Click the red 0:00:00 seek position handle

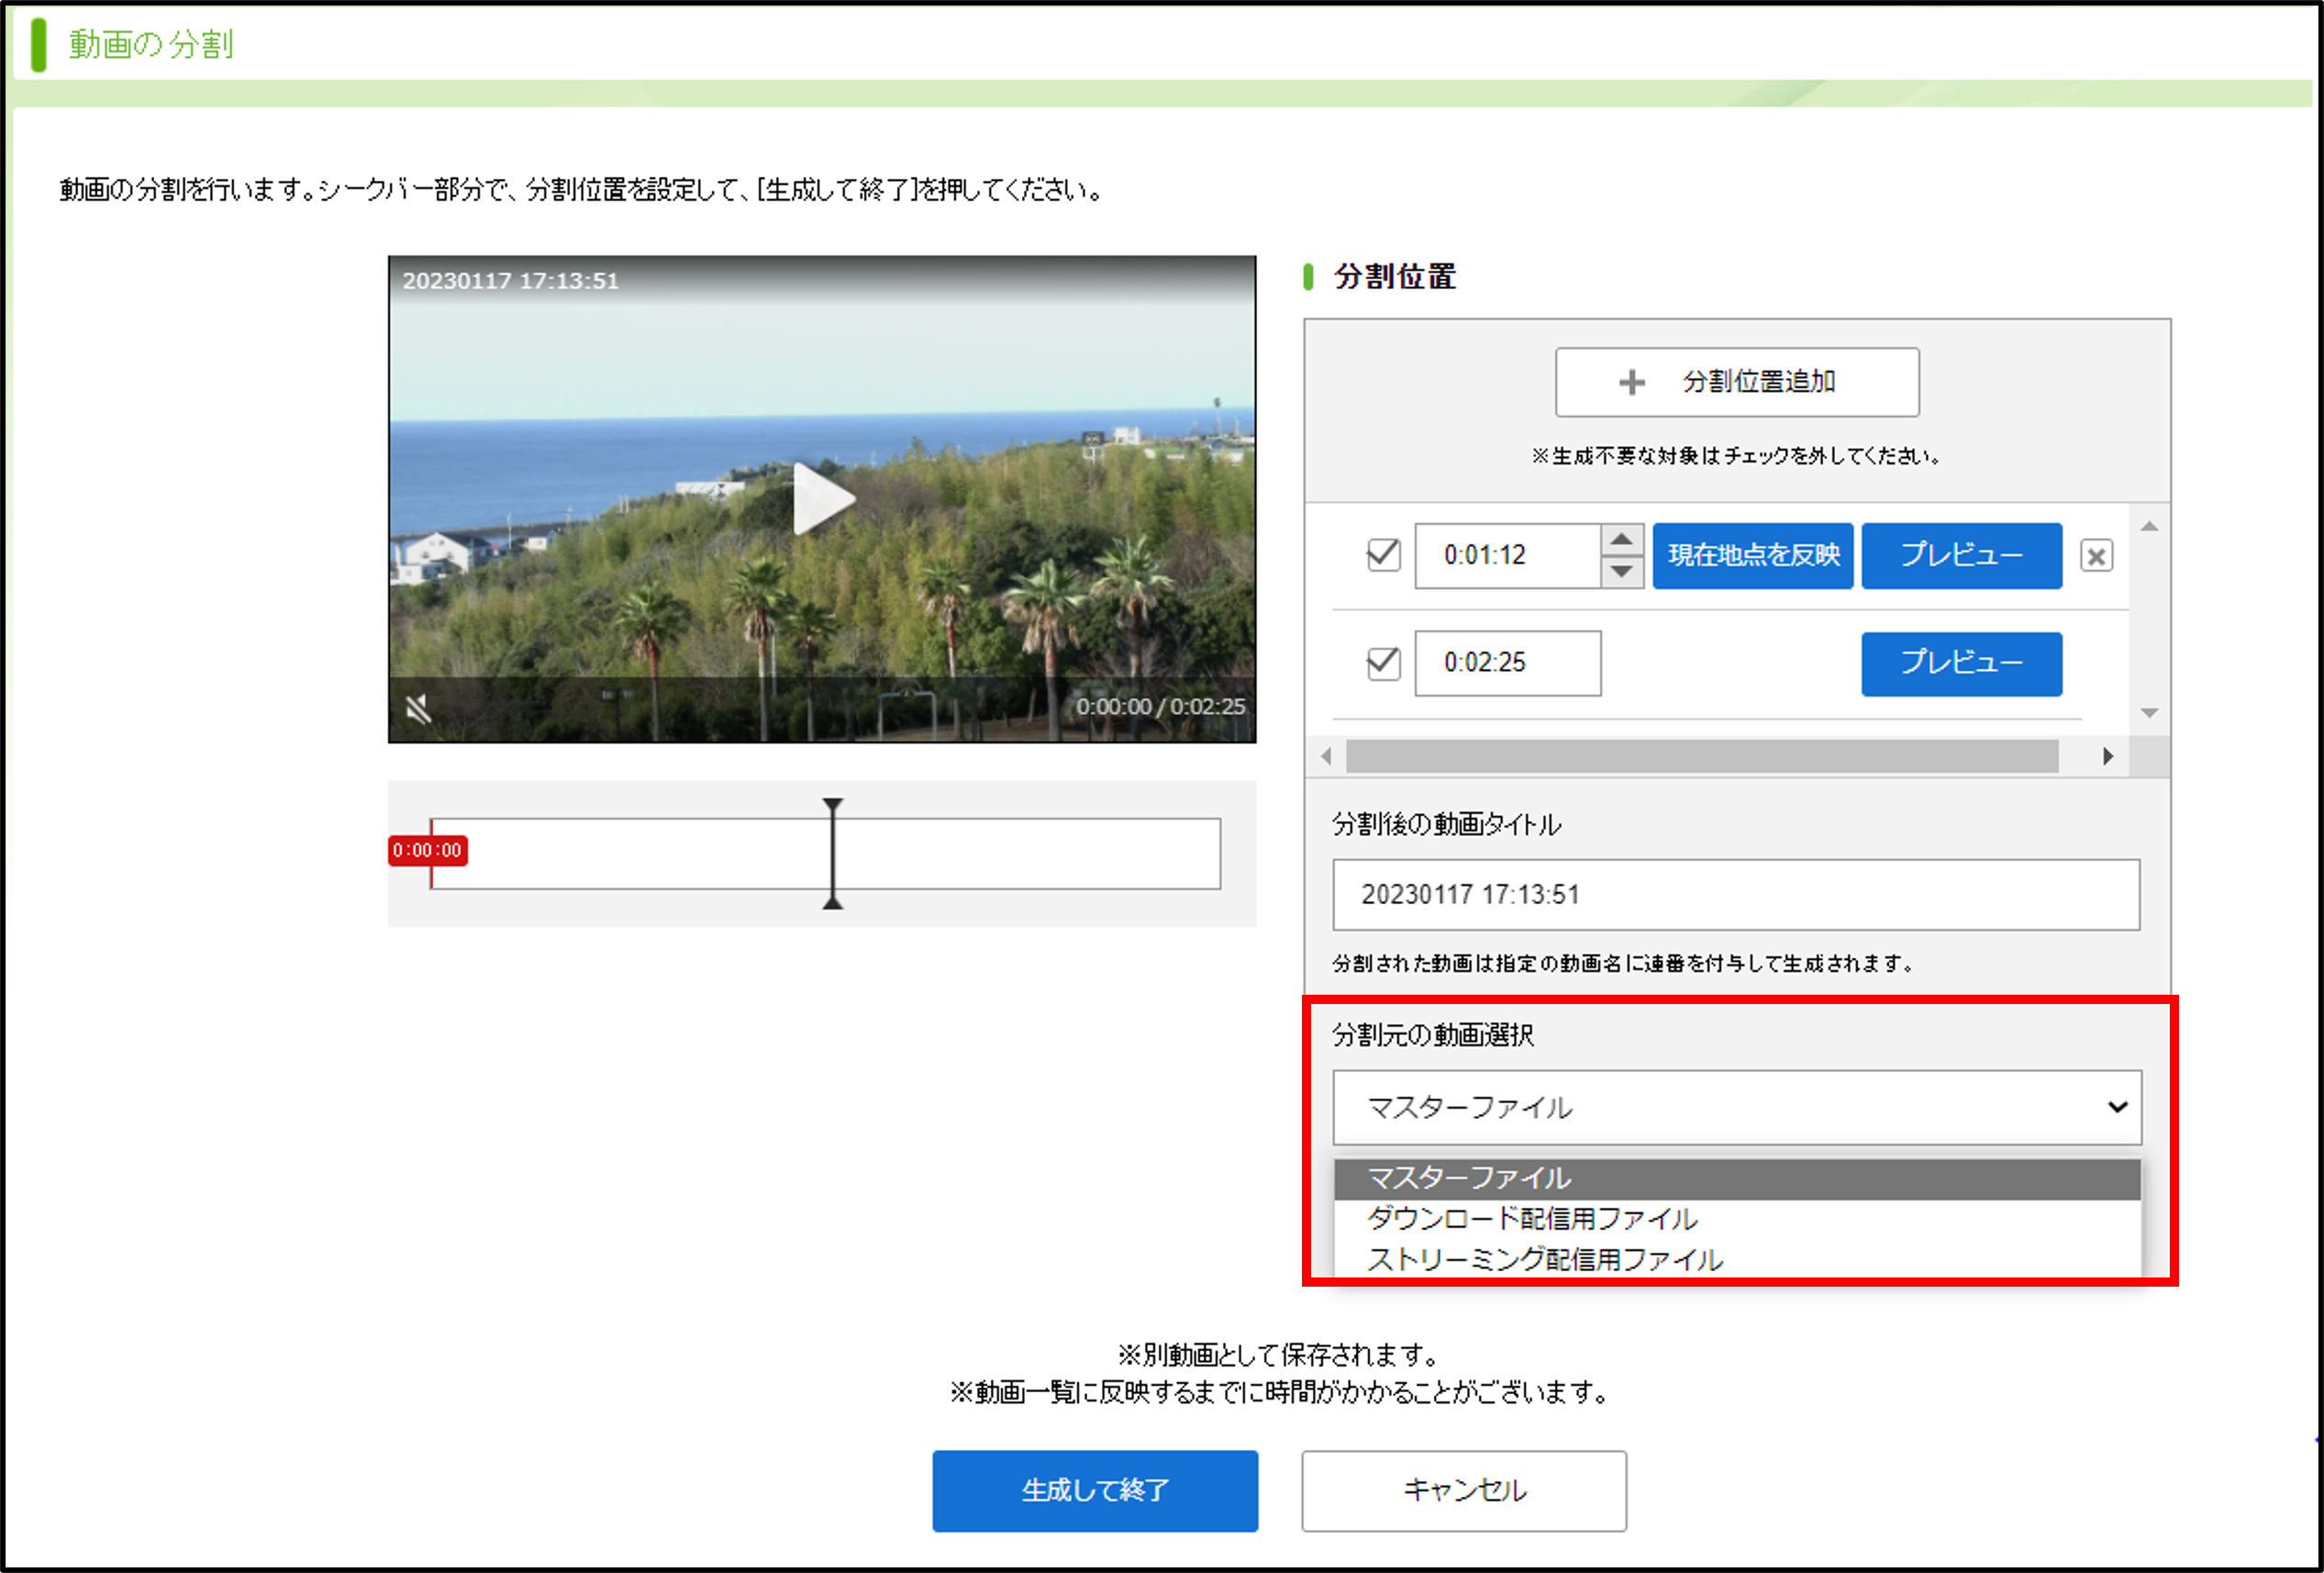pyautogui.click(x=427, y=851)
